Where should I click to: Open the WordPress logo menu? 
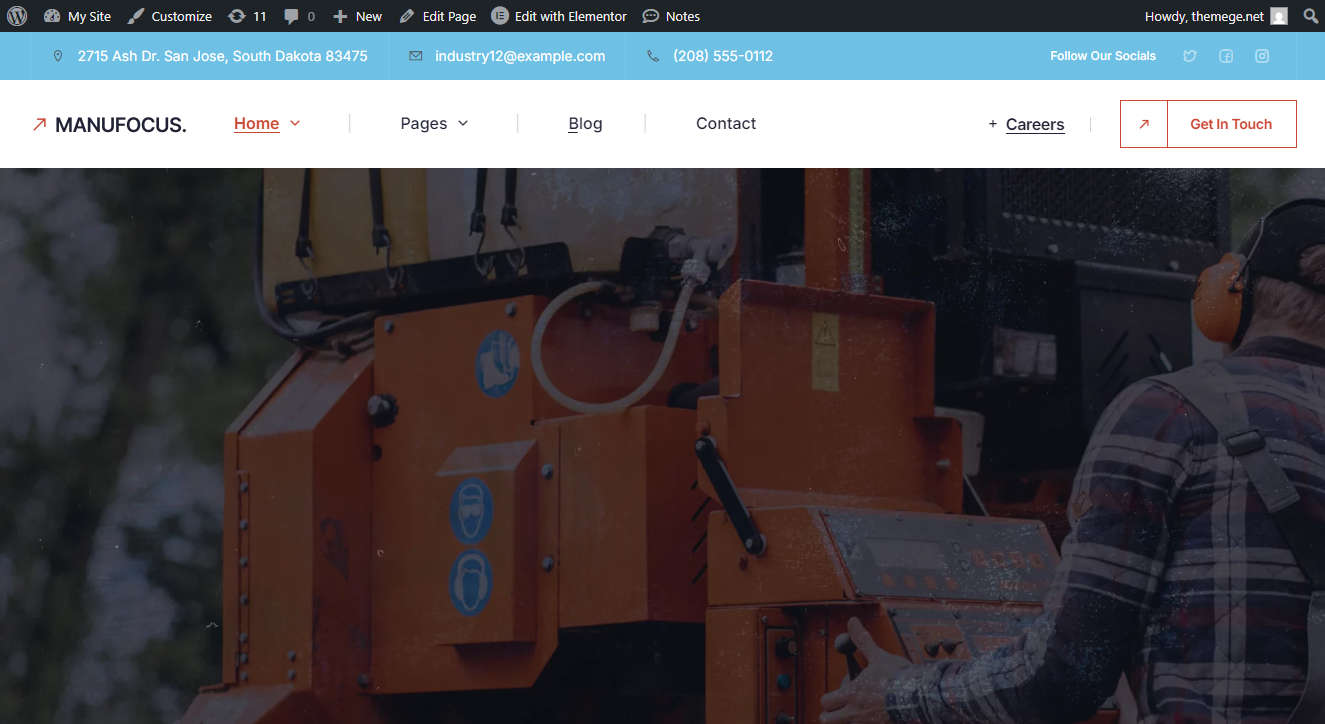[17, 16]
